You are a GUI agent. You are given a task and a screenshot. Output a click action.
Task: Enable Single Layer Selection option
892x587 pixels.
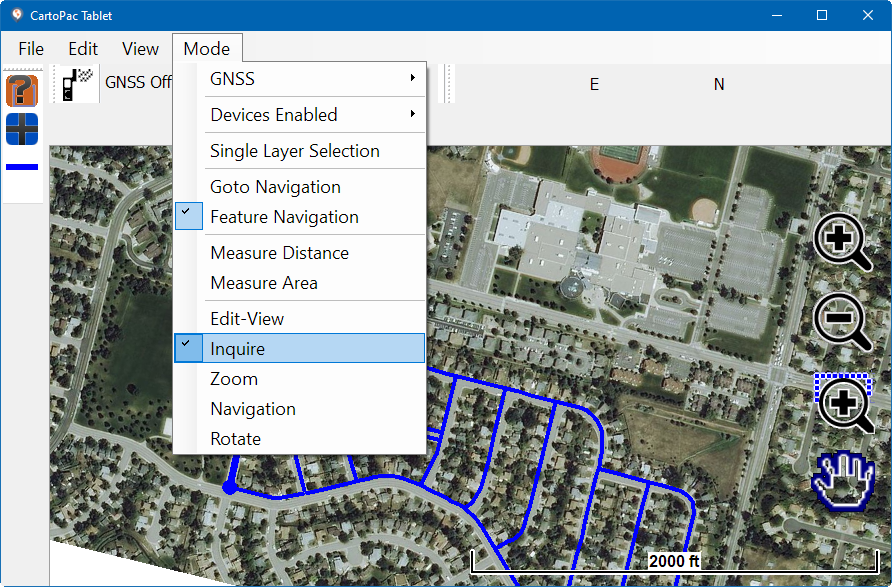click(294, 151)
